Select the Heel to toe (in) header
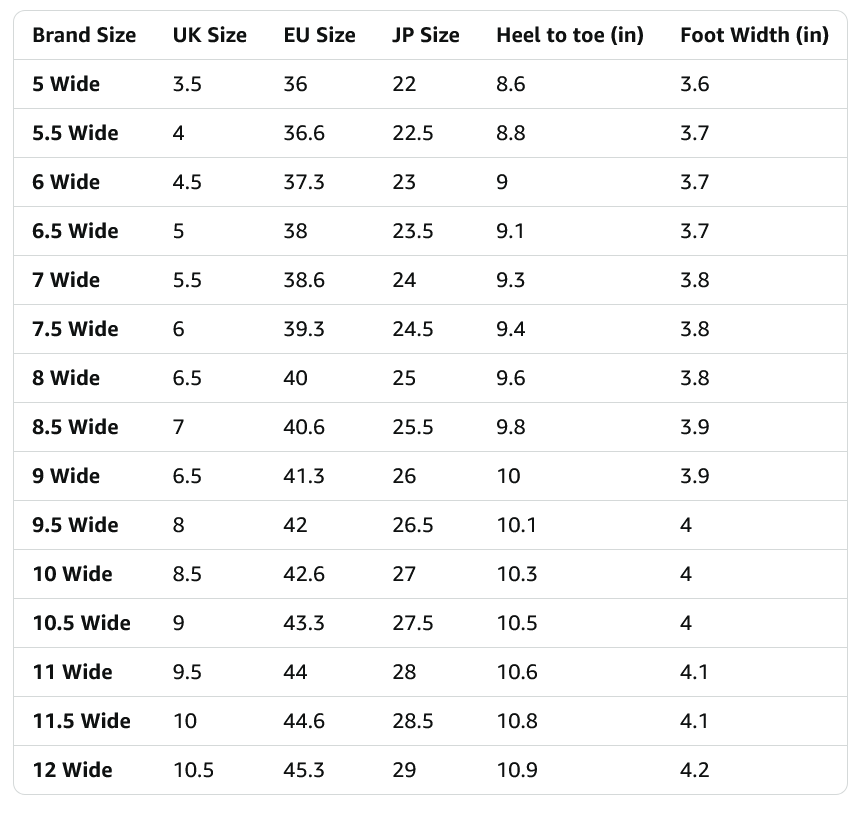The image size is (850, 816). [x=569, y=35]
